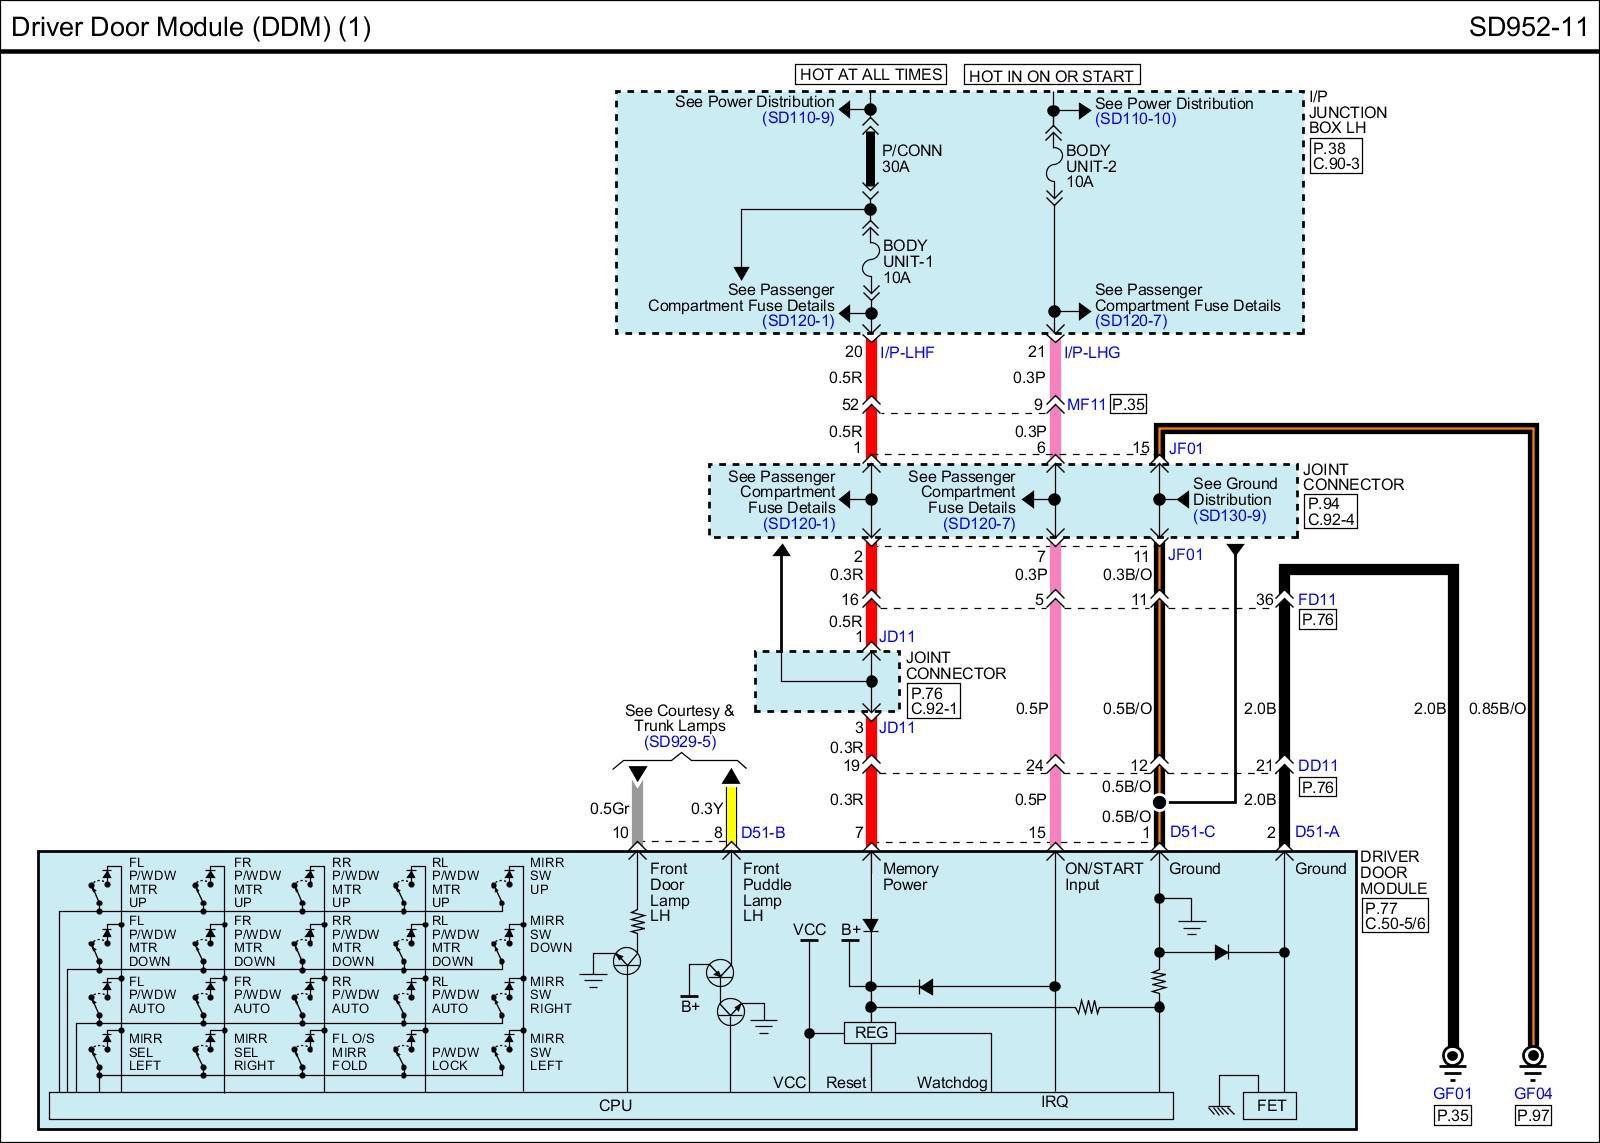
Task: Select the Front Door Lamp LH transistor symbol
Action: pos(627,961)
